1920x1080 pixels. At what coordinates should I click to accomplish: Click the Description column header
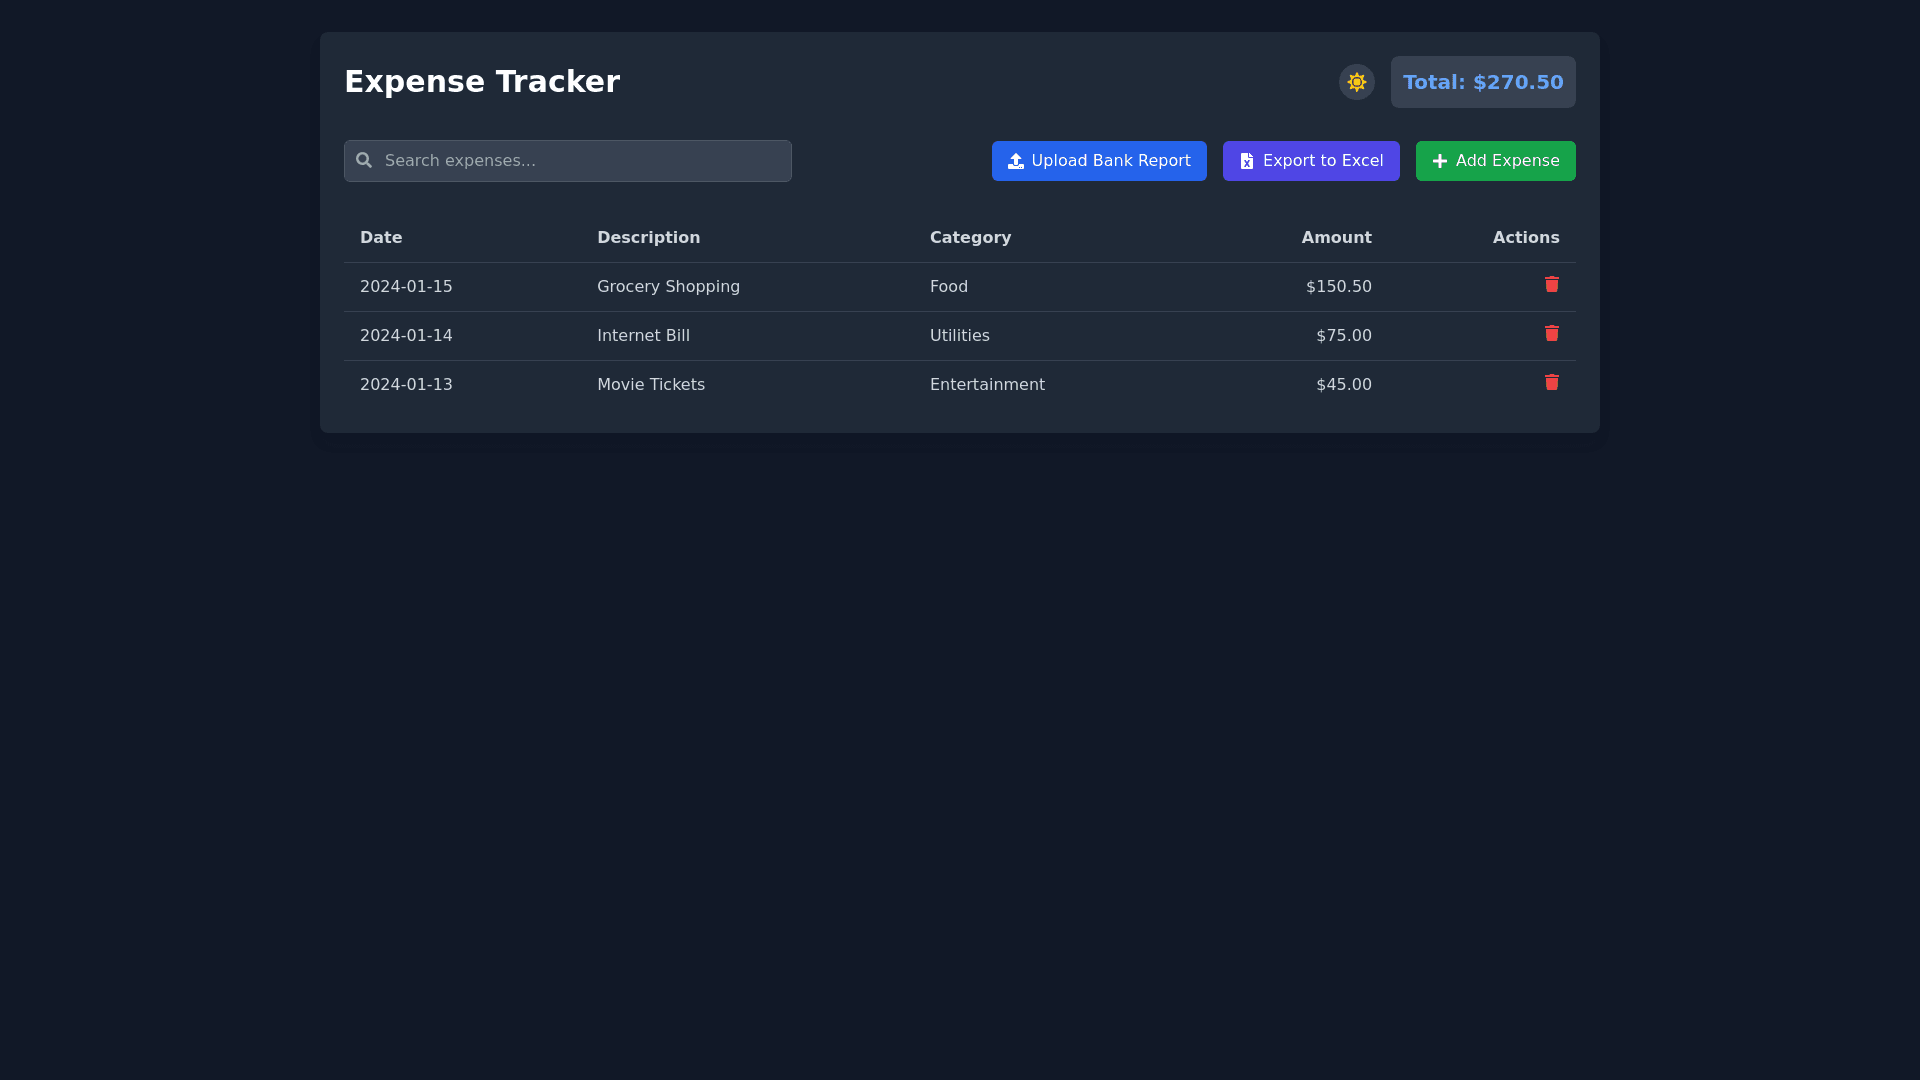click(648, 238)
